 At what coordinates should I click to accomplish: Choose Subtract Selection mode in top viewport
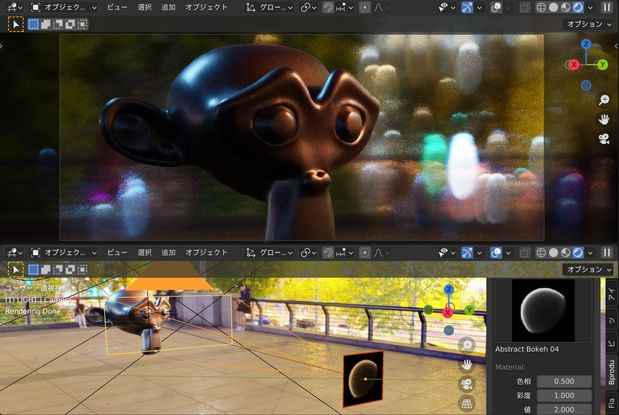tap(58, 24)
